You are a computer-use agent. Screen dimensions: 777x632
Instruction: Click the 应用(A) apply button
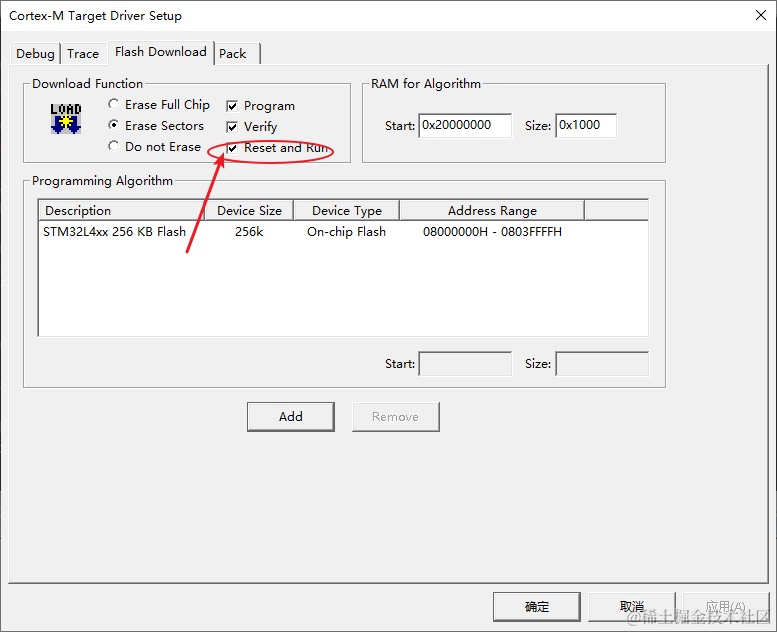tap(726, 606)
